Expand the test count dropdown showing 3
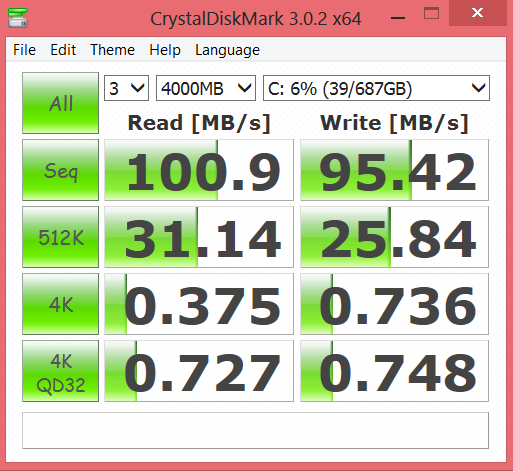The height and width of the screenshot is (471, 513). click(x=126, y=88)
